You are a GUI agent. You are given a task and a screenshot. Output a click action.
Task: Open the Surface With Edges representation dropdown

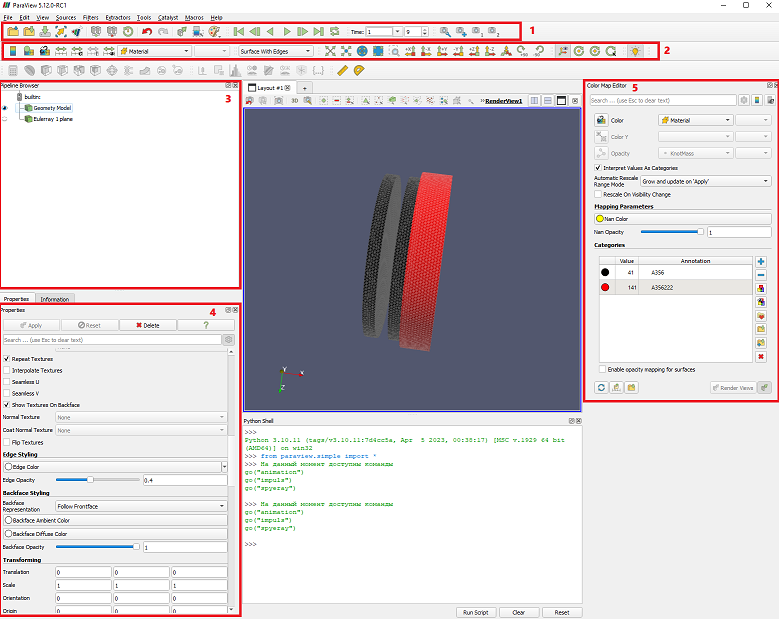coord(276,51)
